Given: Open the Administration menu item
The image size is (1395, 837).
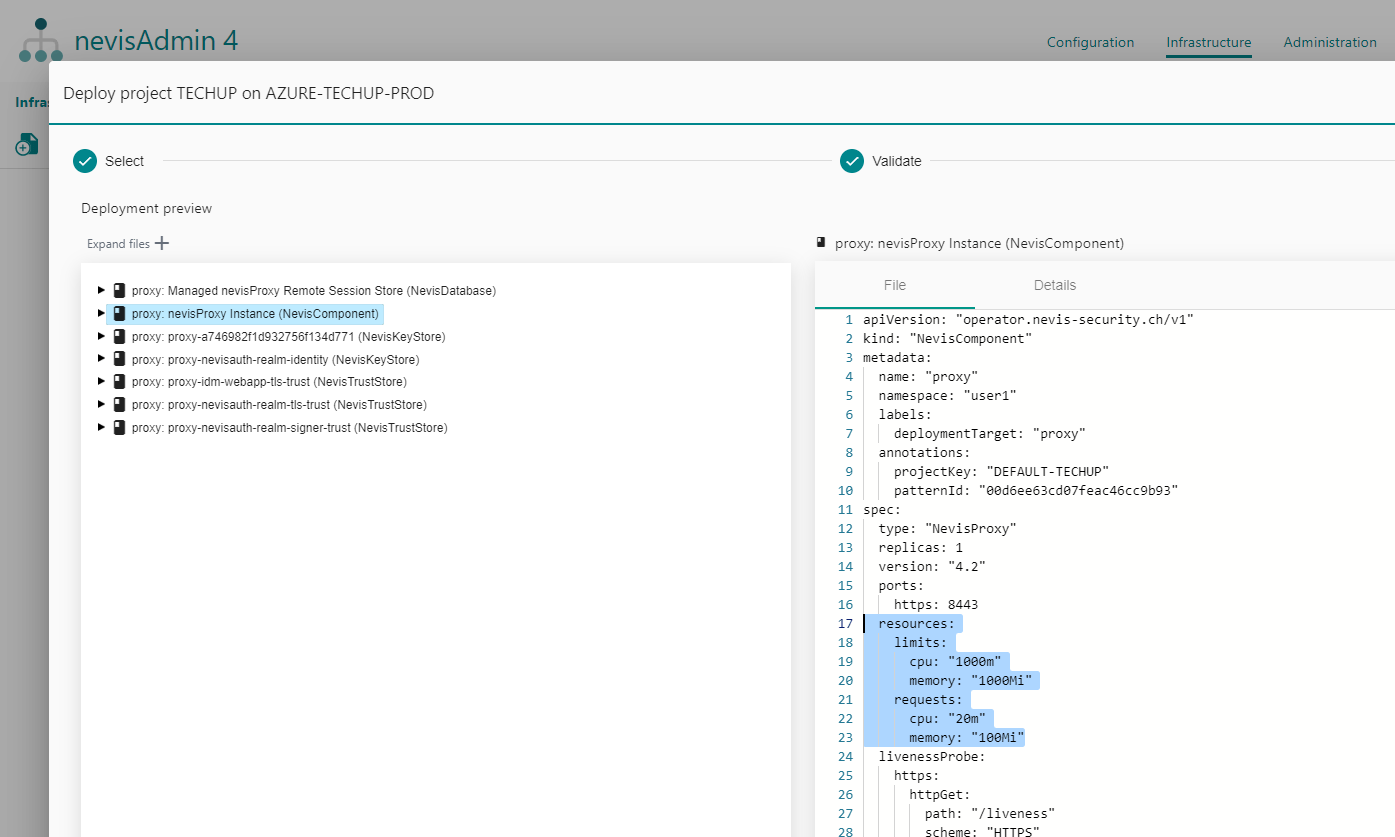Looking at the screenshot, I should click(x=1330, y=42).
